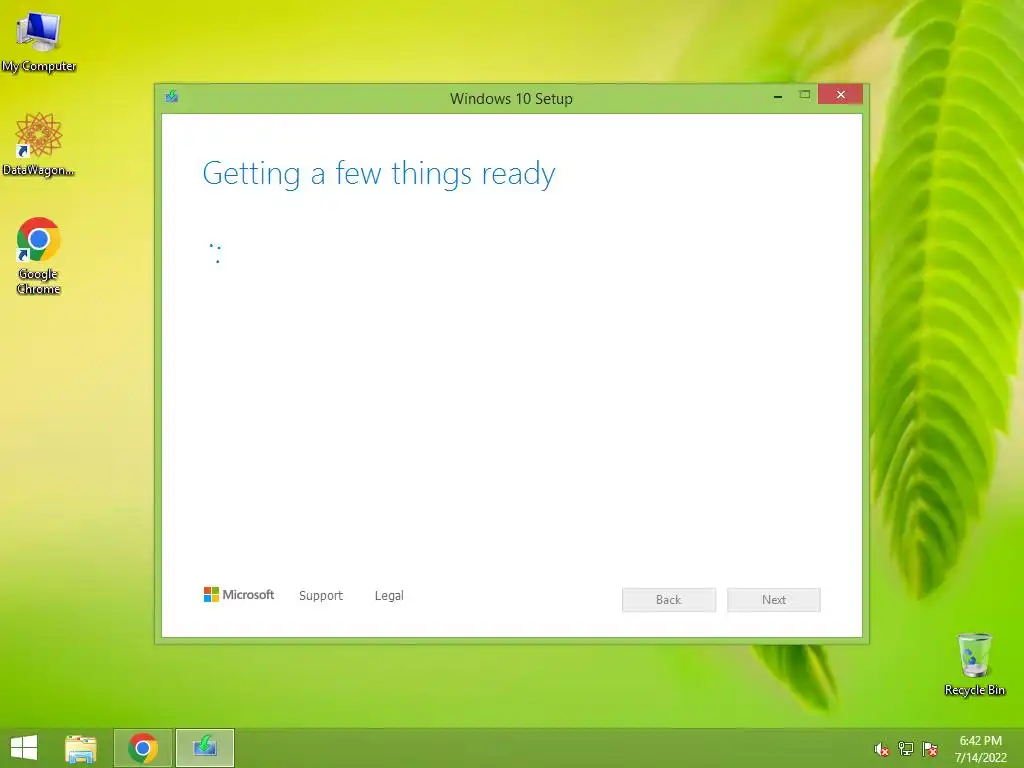Click the Microsoft logo
This screenshot has width=1024, height=768.
[239, 595]
